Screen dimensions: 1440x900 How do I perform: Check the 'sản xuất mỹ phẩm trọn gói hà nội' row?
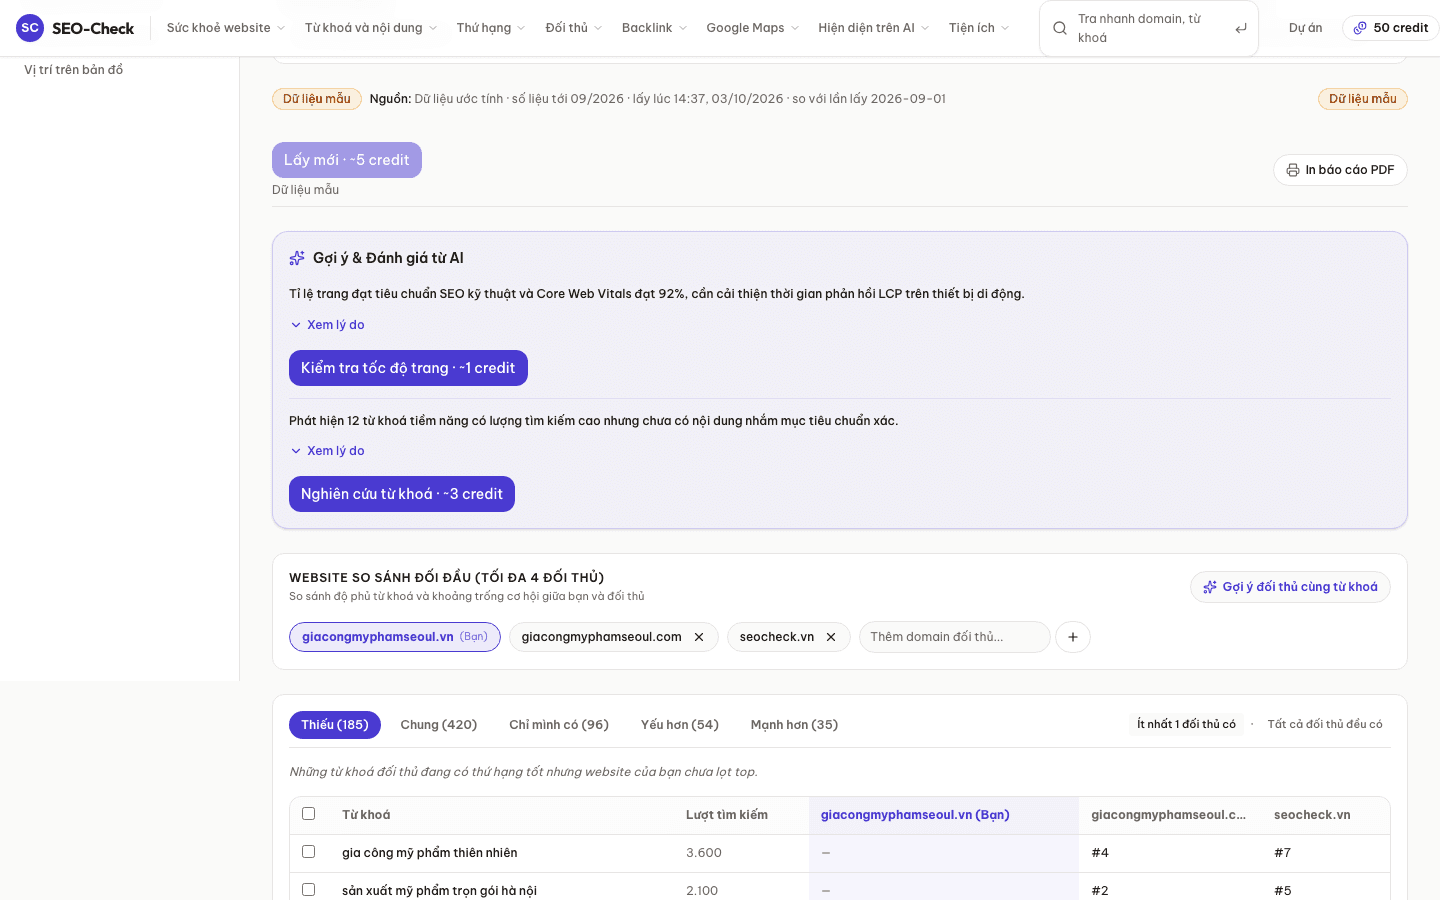(x=309, y=890)
